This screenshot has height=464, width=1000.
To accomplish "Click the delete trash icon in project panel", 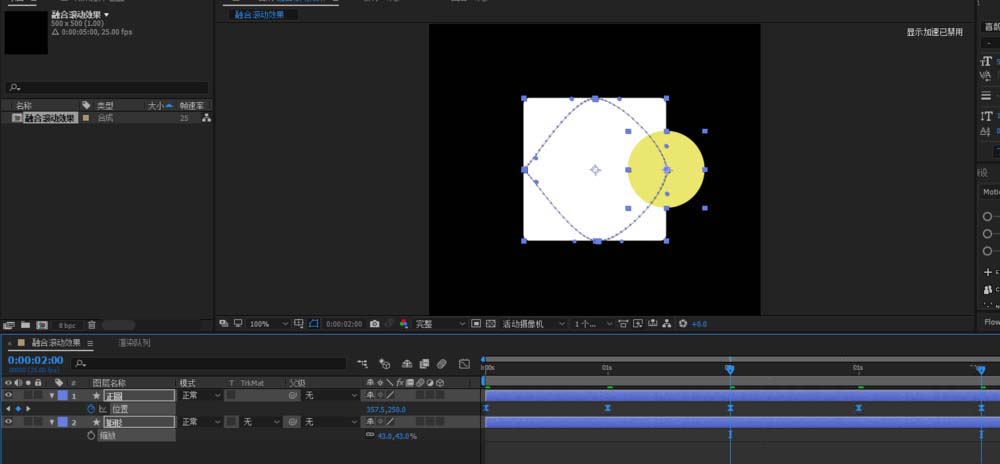I will pyautogui.click(x=92, y=325).
